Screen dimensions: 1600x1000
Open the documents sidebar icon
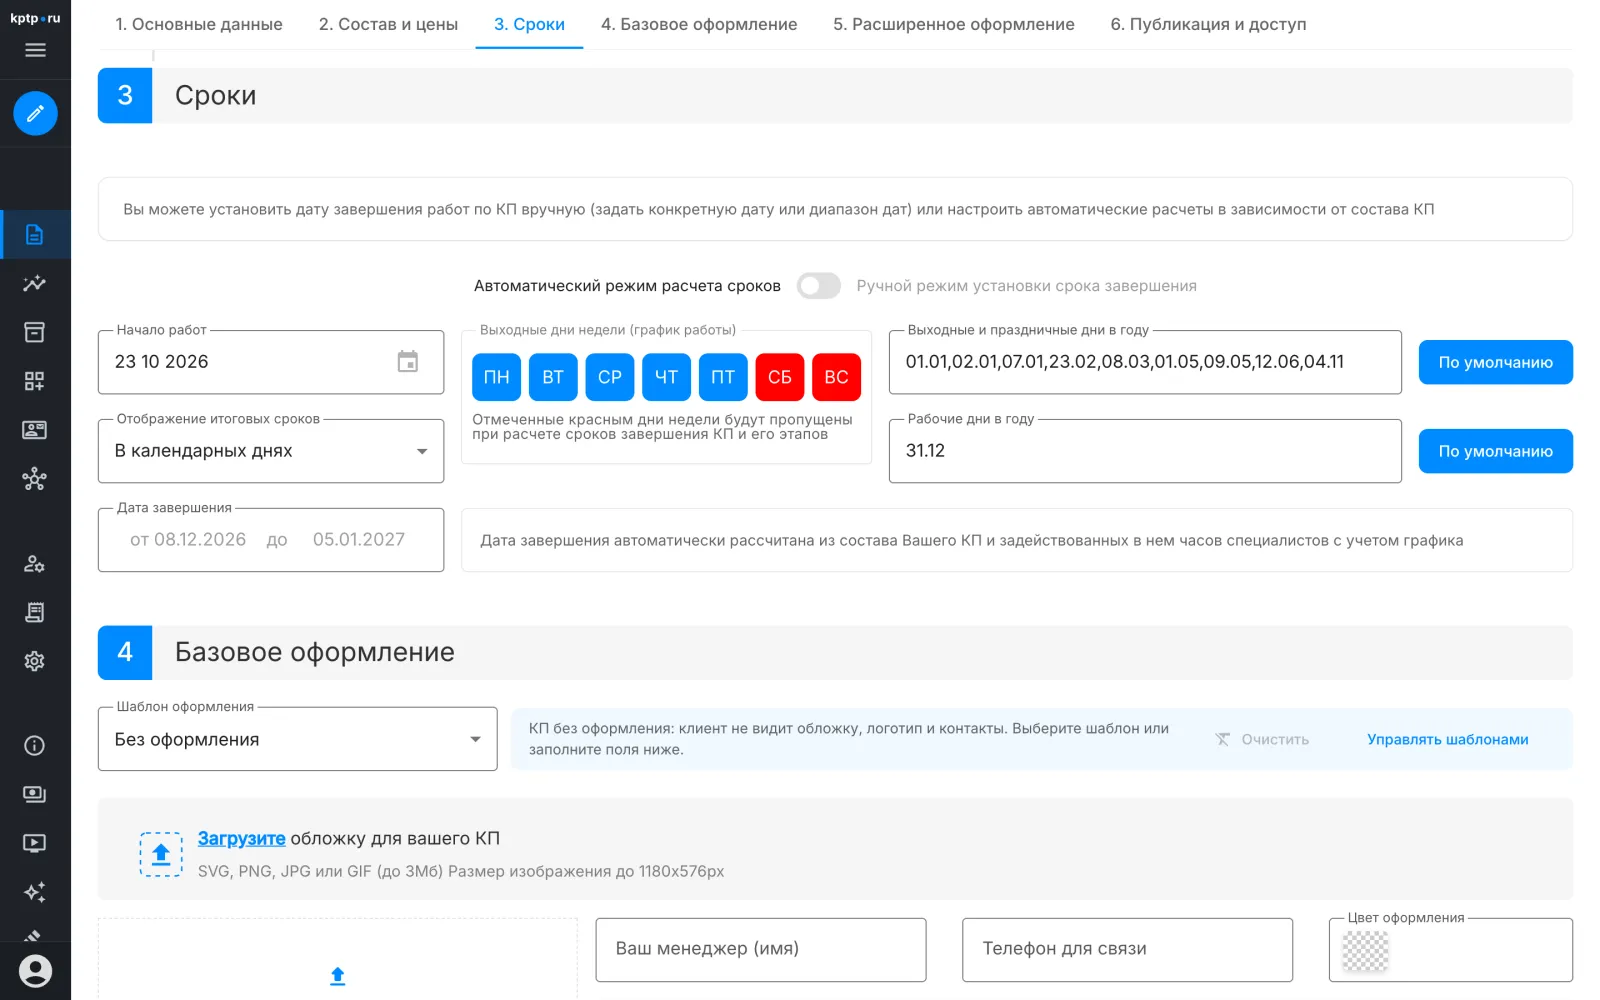click(x=35, y=235)
